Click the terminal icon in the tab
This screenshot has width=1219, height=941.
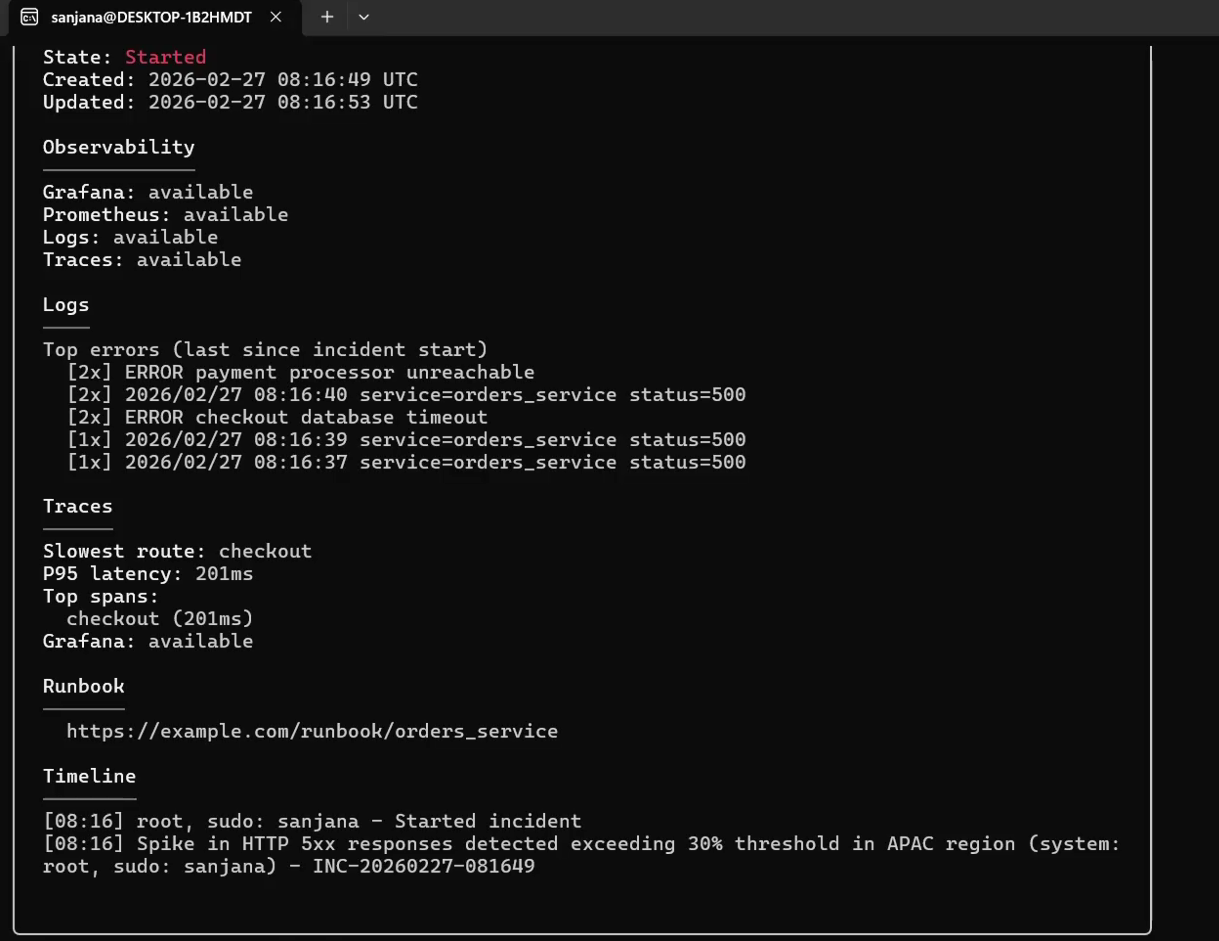(x=29, y=17)
